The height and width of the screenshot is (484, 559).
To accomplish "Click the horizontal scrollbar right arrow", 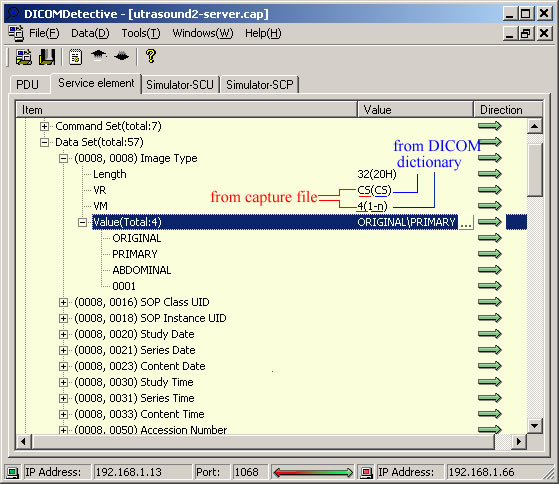I will coord(519,442).
